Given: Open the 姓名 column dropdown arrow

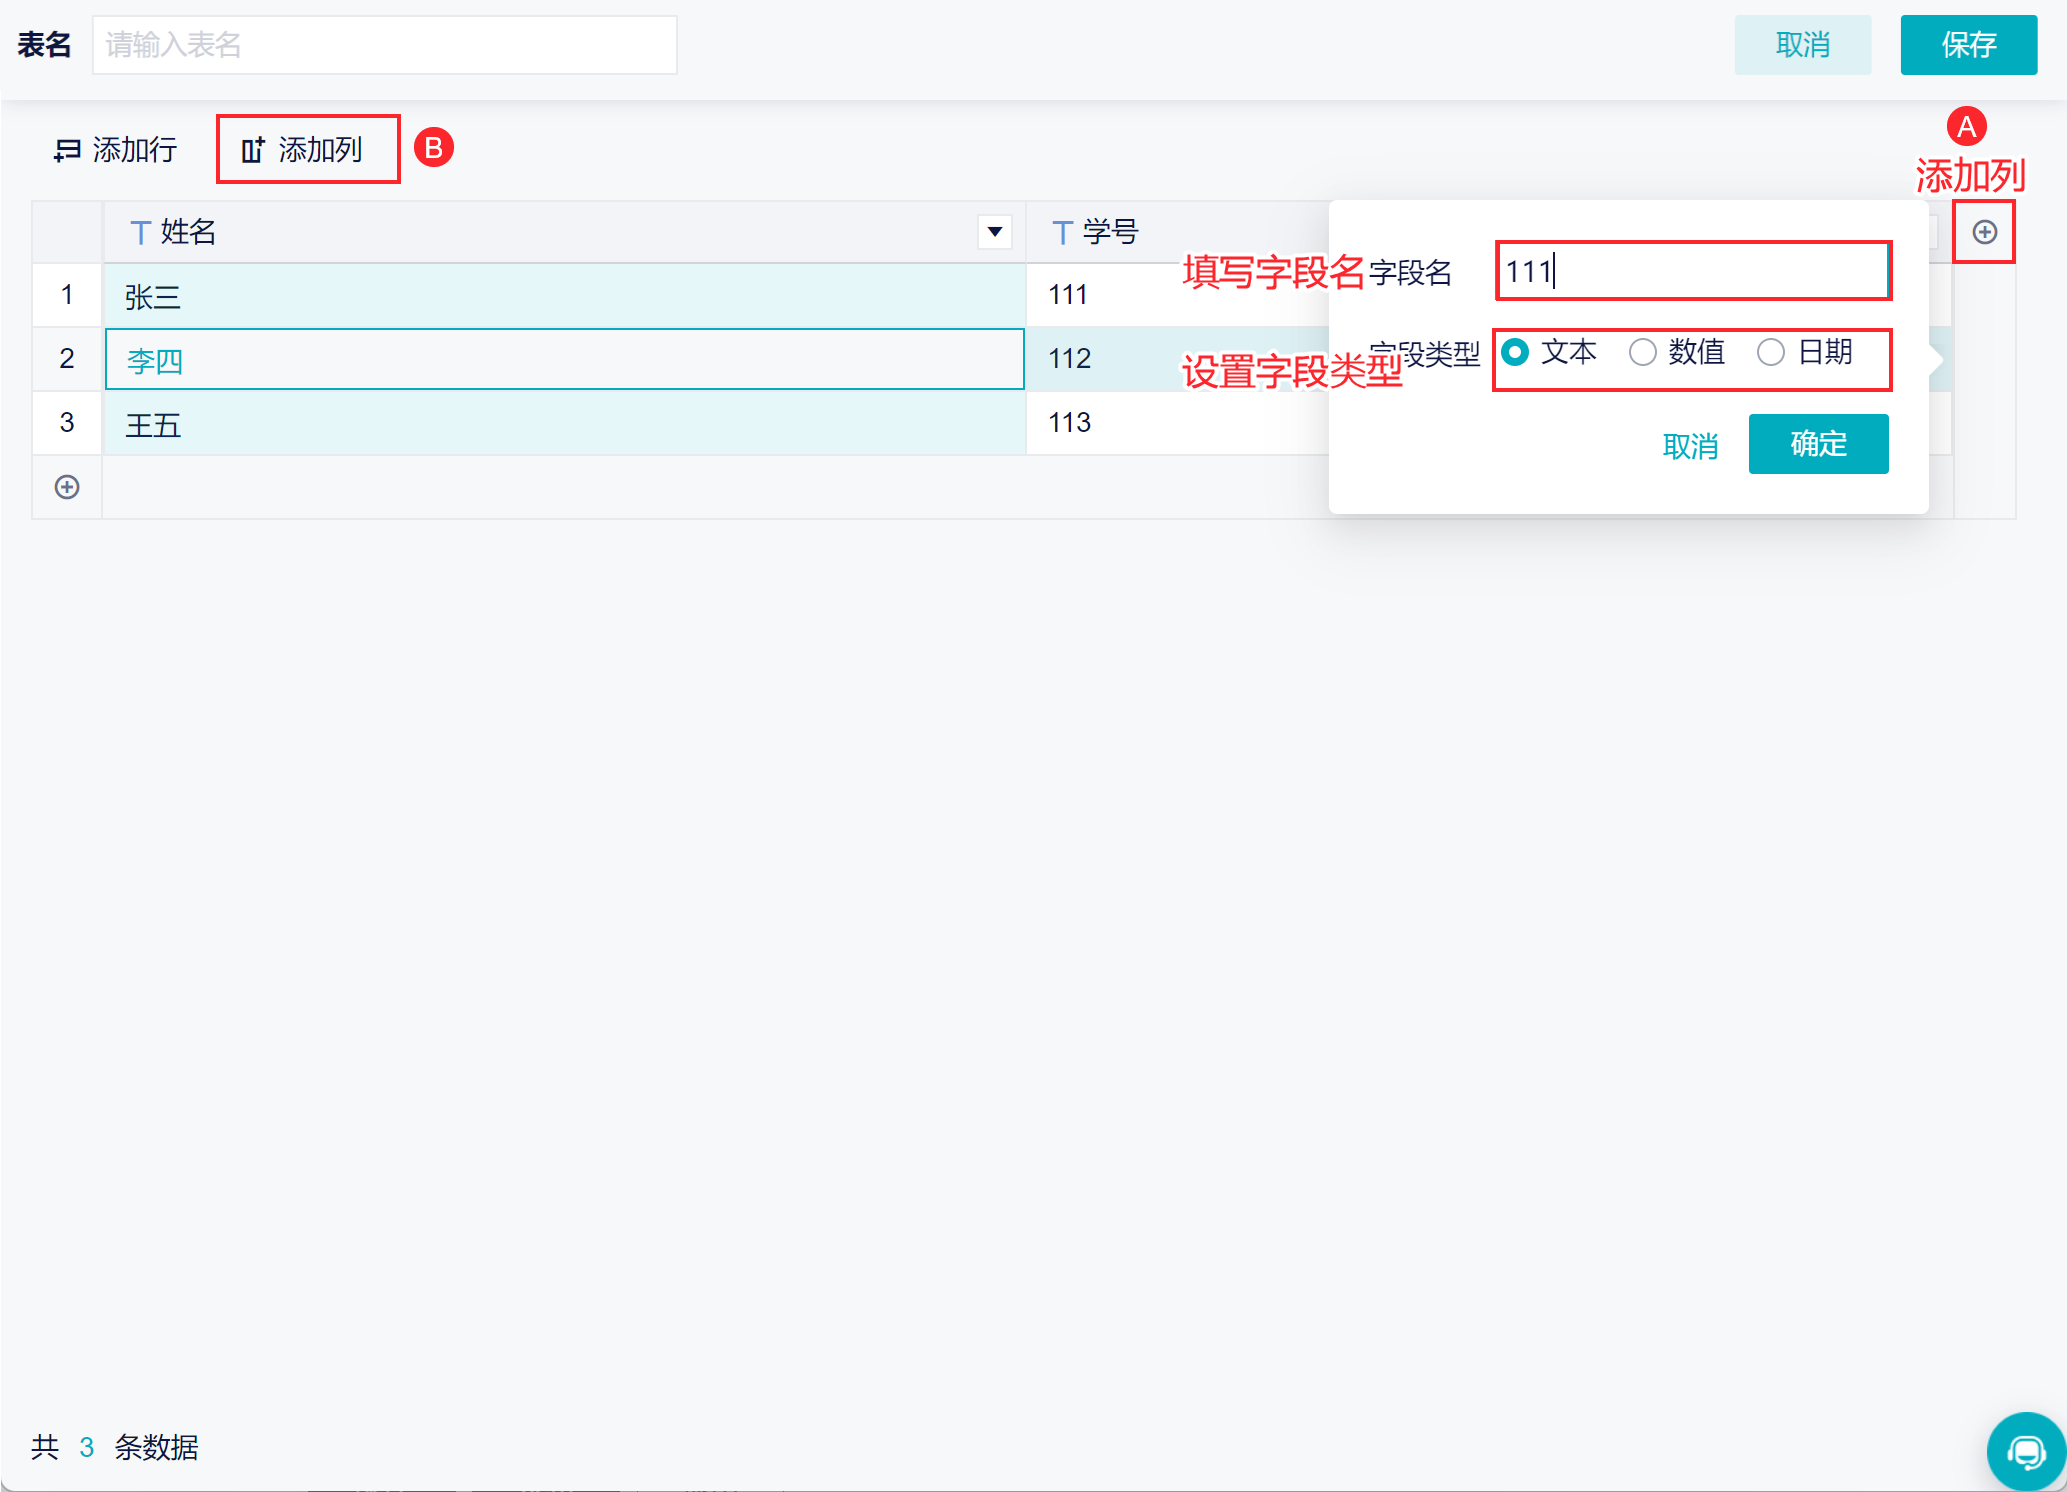Looking at the screenshot, I should 994,232.
